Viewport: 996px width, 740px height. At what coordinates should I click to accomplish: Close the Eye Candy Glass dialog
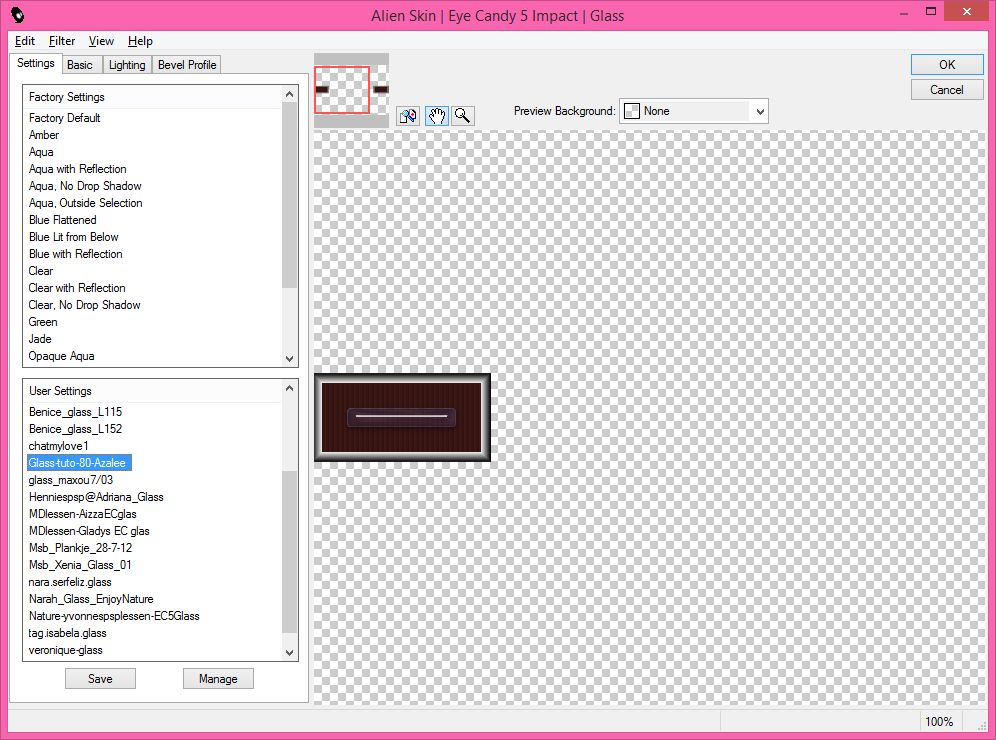pos(967,11)
